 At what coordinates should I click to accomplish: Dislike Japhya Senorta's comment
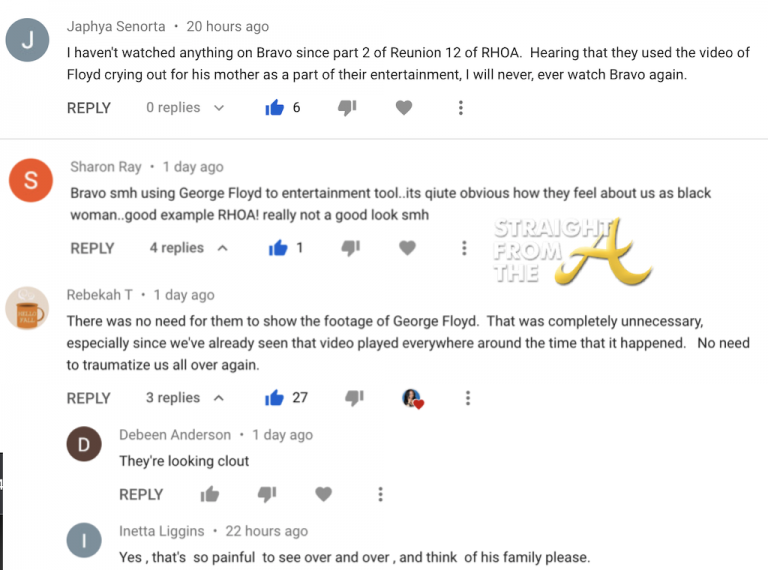click(347, 108)
